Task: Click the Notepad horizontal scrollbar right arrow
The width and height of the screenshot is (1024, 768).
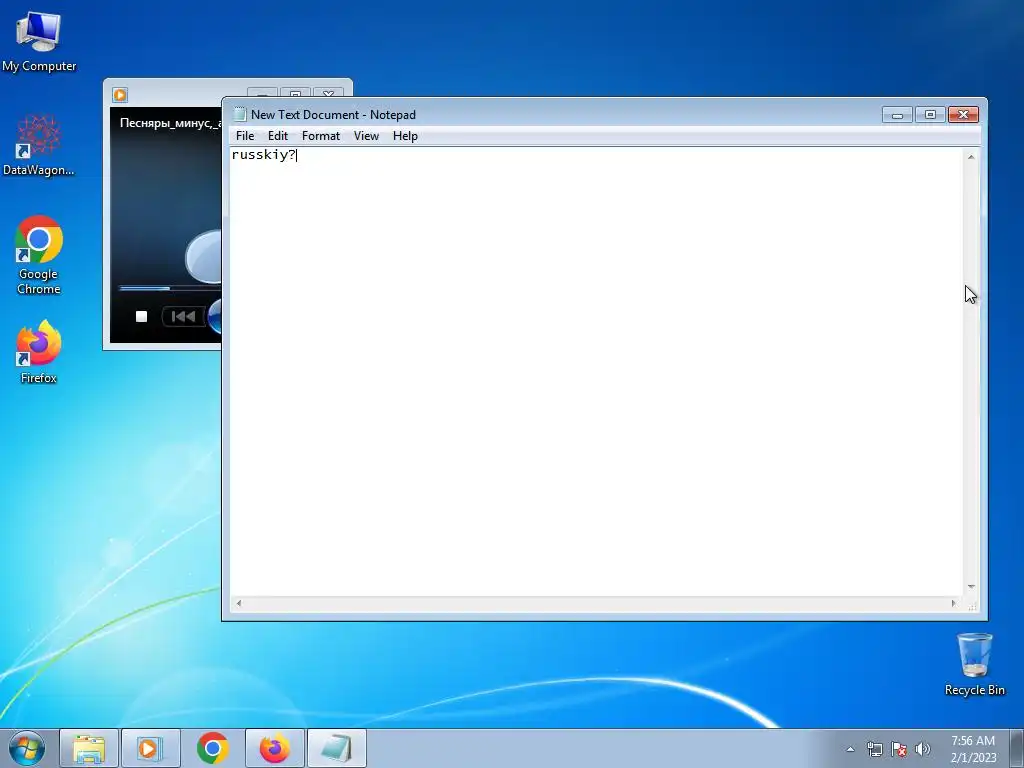Action: [953, 603]
